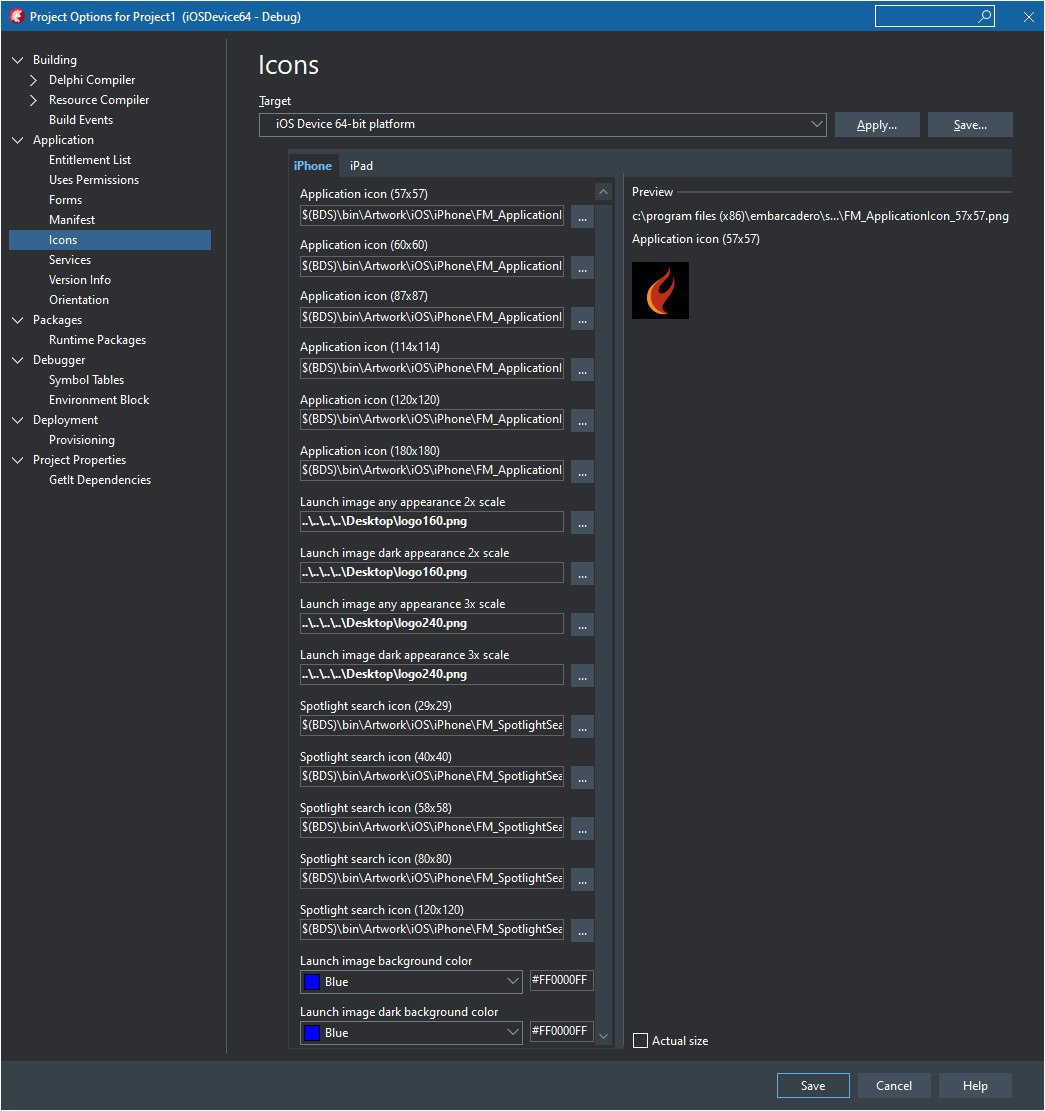The image size is (1045, 1111).
Task: Open Help for project options
Action: click(975, 1085)
